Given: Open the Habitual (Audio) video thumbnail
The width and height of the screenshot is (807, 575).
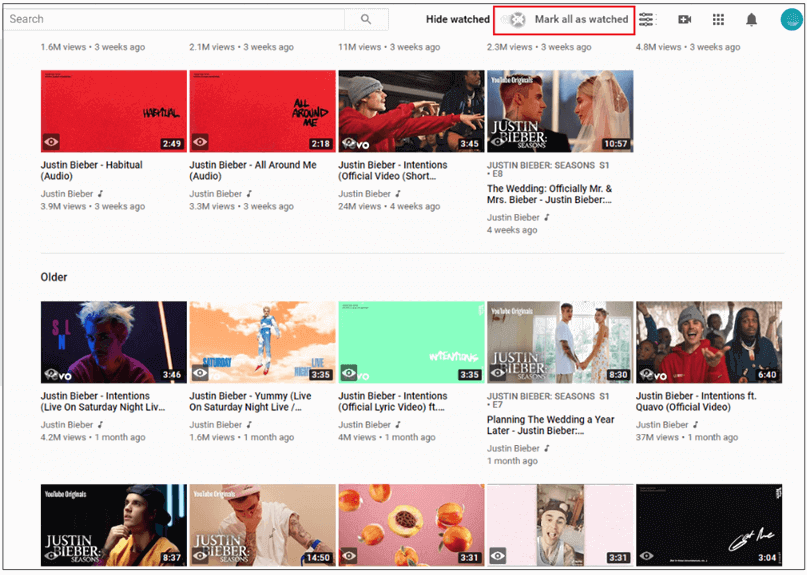Looking at the screenshot, I should pos(114,111).
